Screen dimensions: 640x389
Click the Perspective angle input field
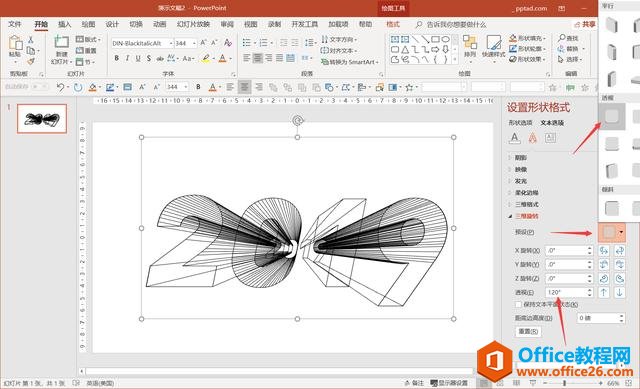(566, 292)
